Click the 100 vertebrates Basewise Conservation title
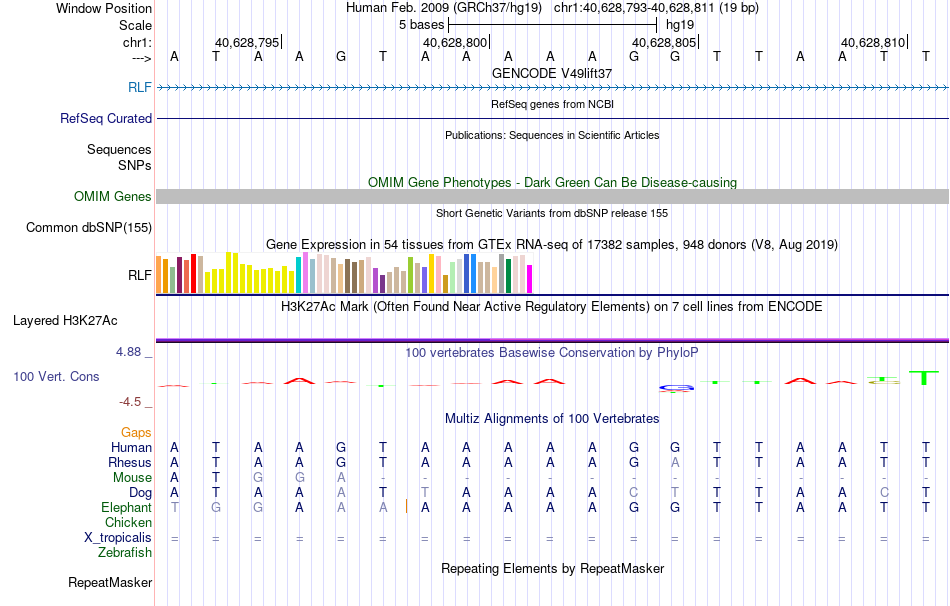Screen dimensions: 950x606 552,352
